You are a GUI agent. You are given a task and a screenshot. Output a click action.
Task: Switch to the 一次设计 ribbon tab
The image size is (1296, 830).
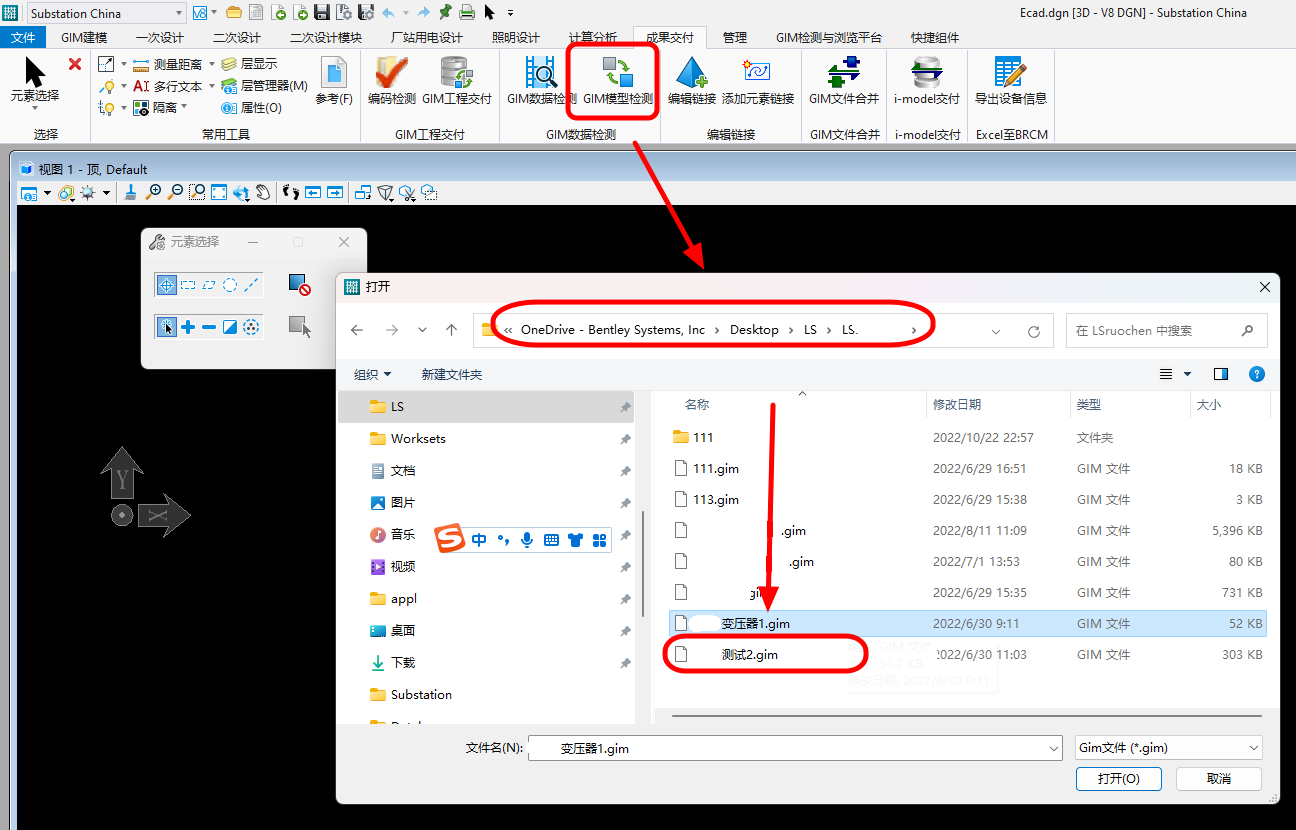[x=160, y=38]
